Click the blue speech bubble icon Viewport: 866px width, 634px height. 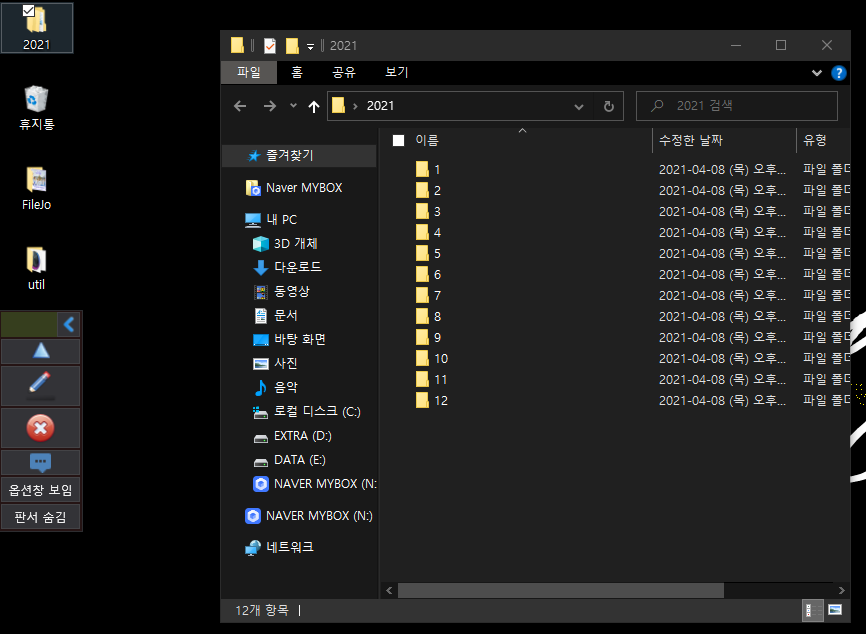pyautogui.click(x=40, y=462)
